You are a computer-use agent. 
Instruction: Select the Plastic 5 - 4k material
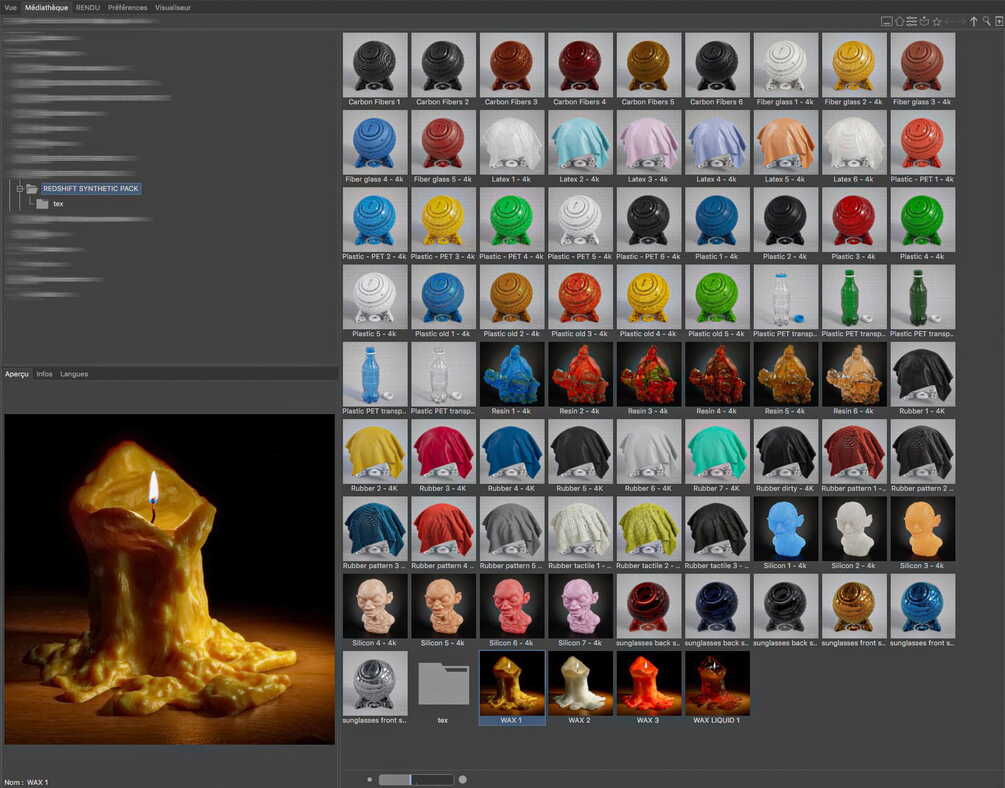tap(375, 302)
